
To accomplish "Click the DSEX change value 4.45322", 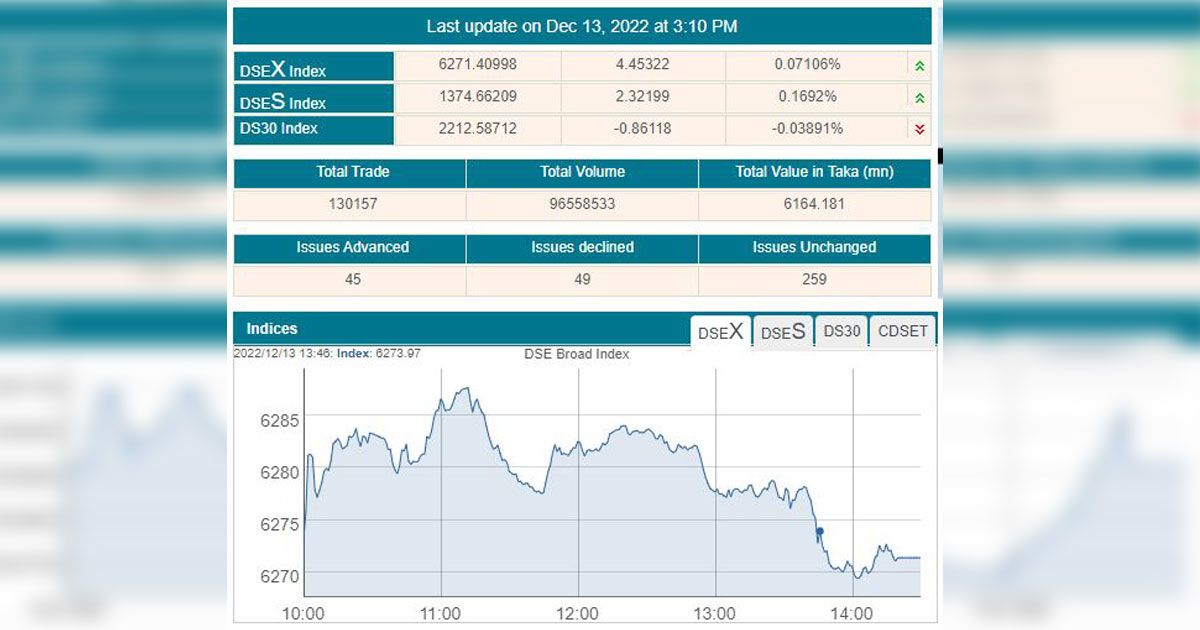I will (642, 65).
